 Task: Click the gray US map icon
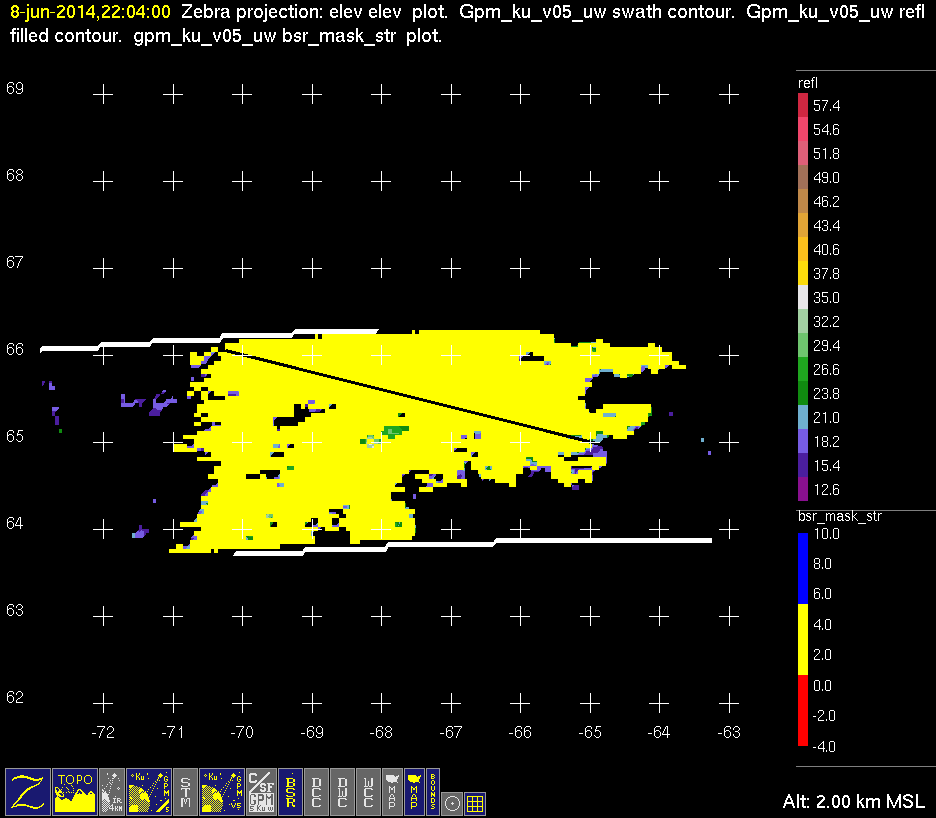(391, 791)
